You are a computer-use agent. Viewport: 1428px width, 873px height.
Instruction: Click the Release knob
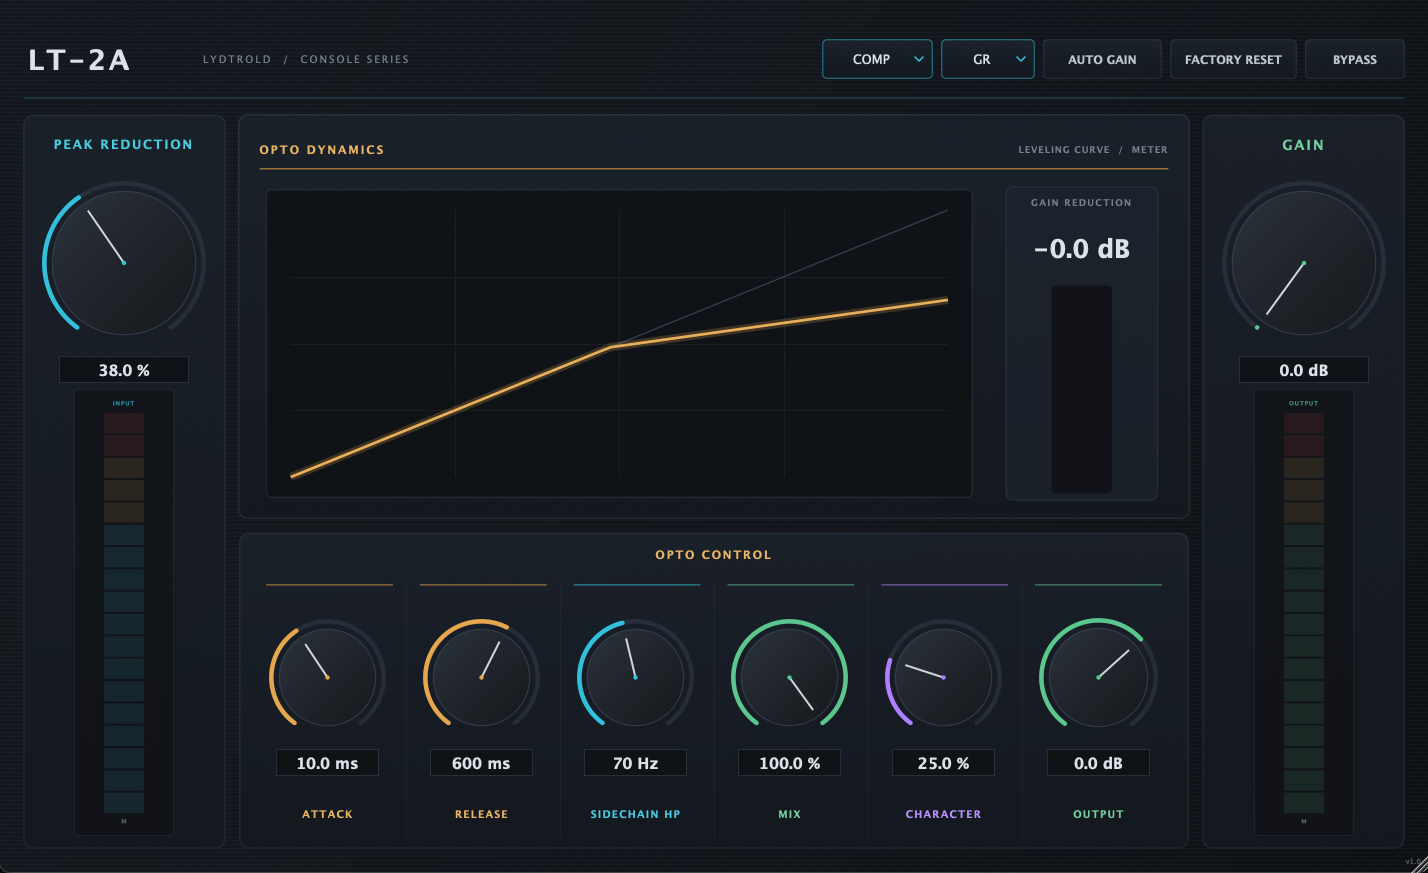pyautogui.click(x=481, y=677)
